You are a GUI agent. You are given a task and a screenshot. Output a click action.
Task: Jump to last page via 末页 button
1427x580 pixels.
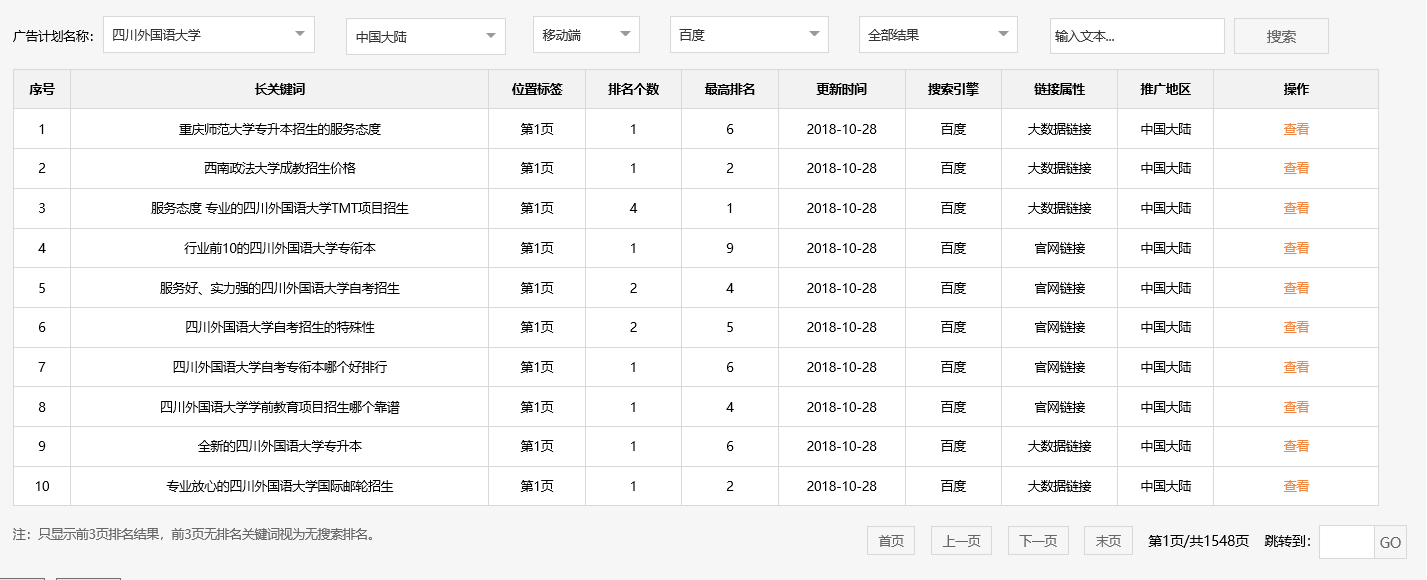click(1108, 540)
